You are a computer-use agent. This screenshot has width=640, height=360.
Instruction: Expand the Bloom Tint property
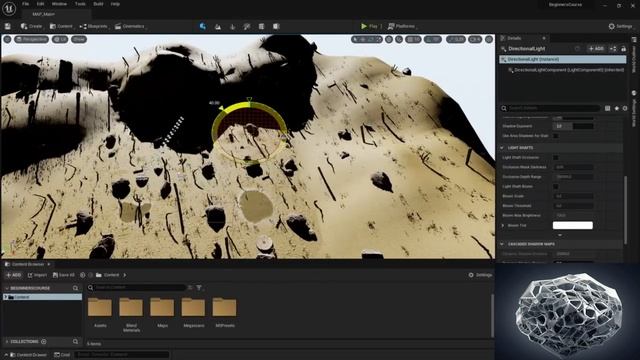503,225
